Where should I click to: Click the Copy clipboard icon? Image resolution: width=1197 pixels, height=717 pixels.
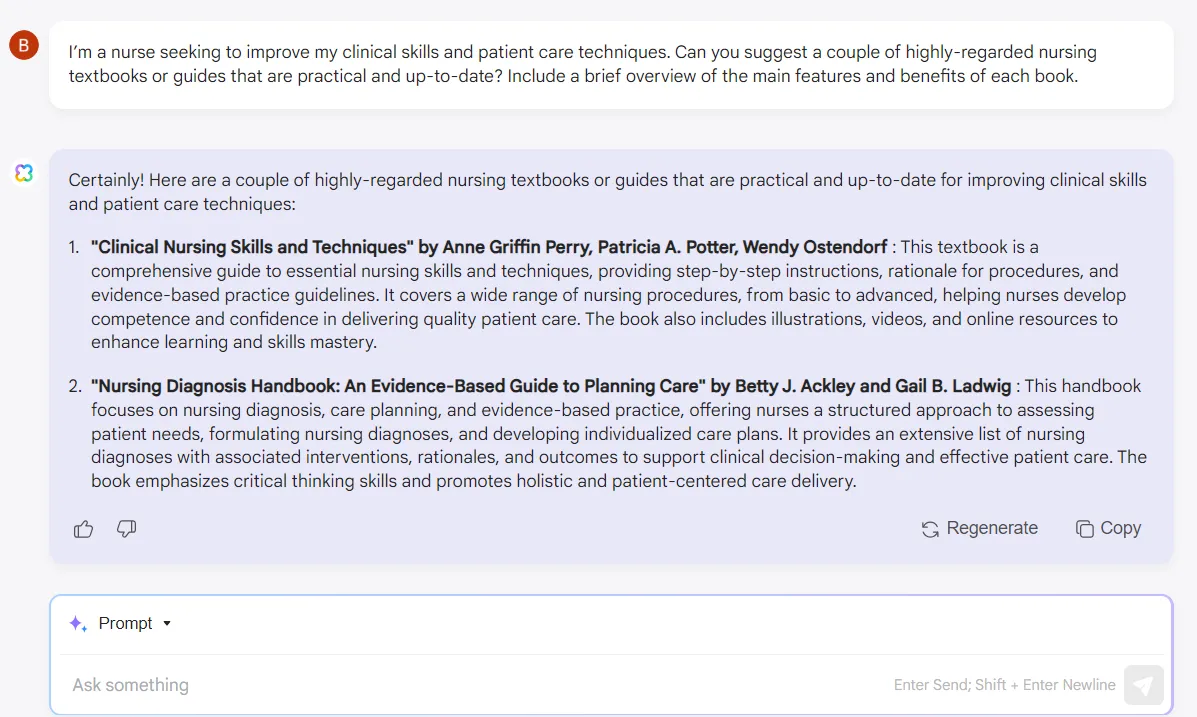pos(1084,529)
